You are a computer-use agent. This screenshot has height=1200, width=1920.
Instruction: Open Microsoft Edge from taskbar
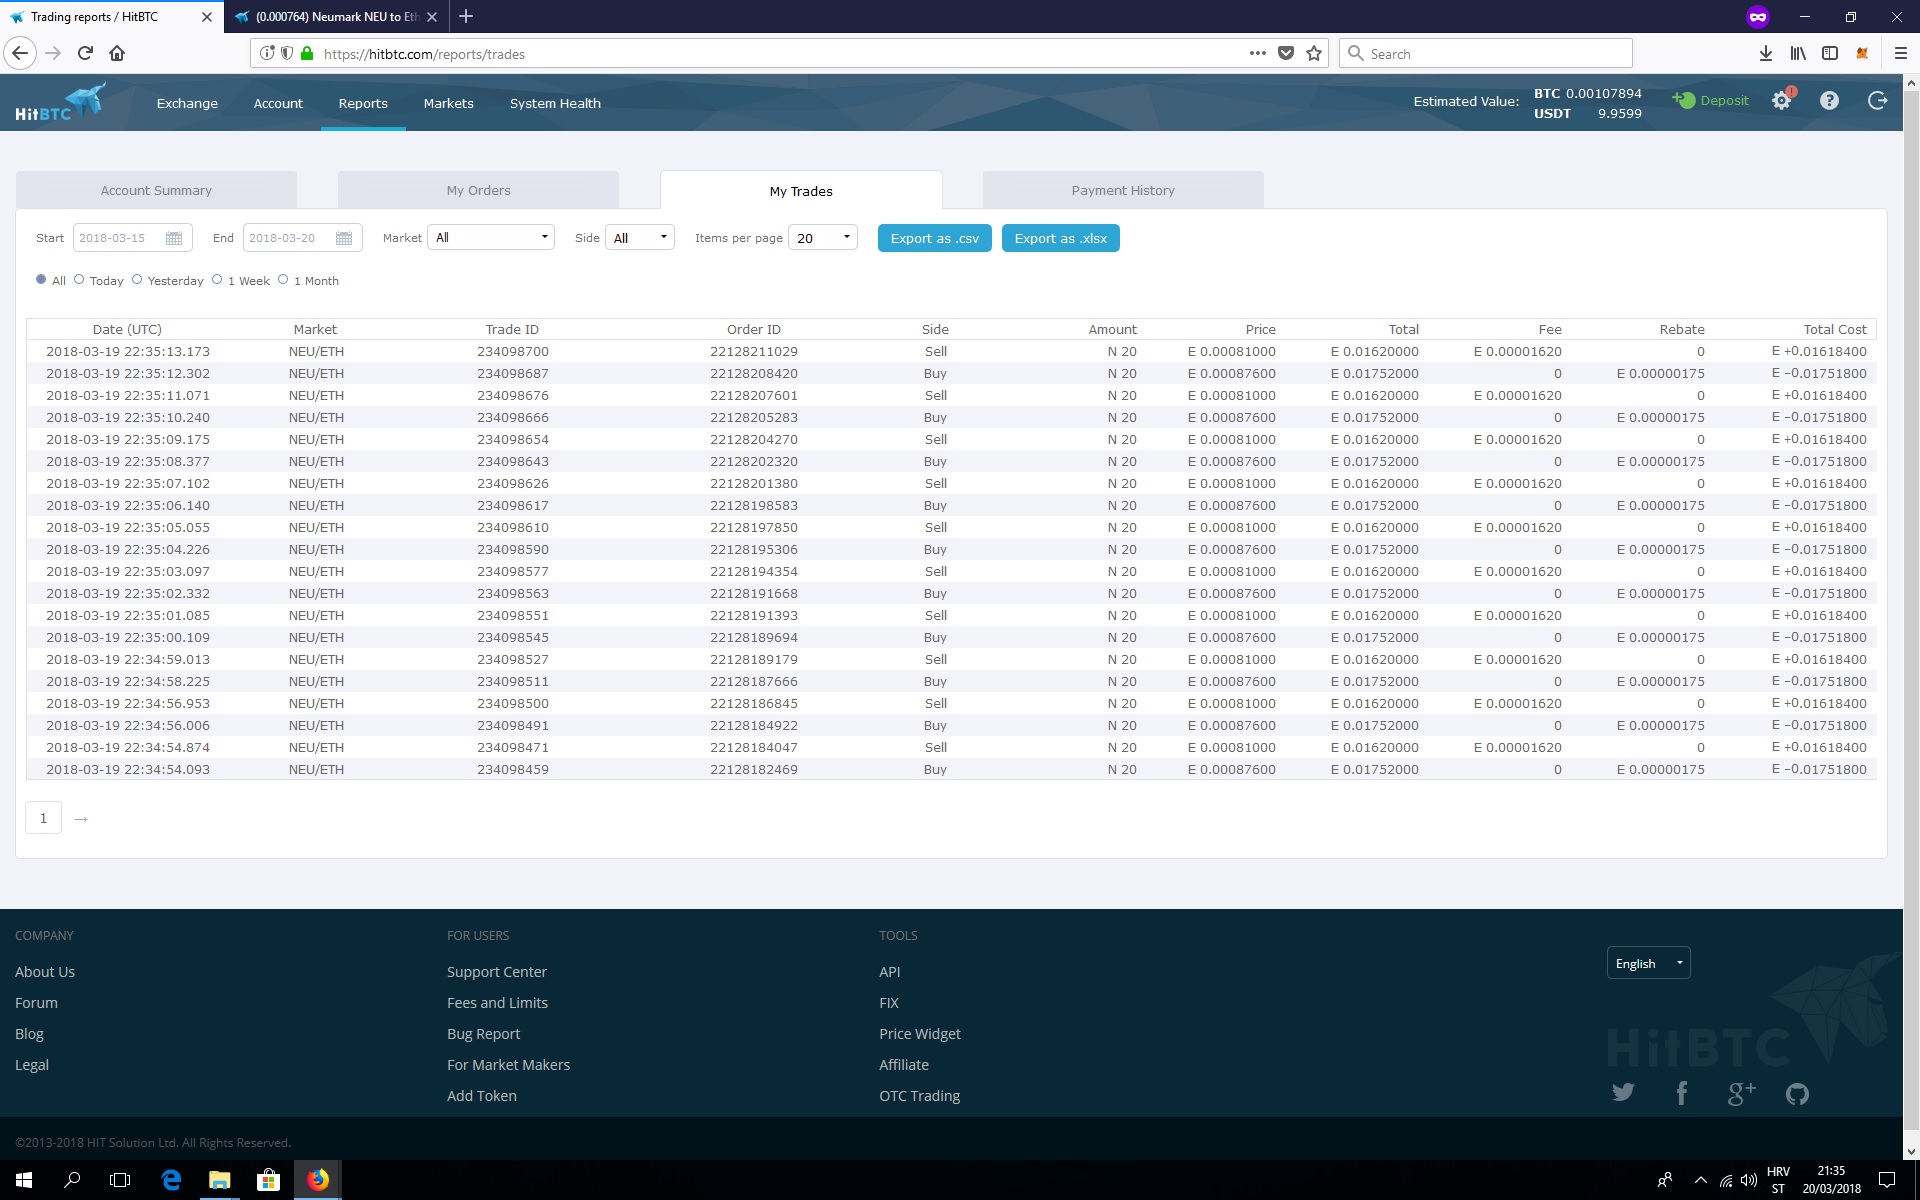(171, 1180)
